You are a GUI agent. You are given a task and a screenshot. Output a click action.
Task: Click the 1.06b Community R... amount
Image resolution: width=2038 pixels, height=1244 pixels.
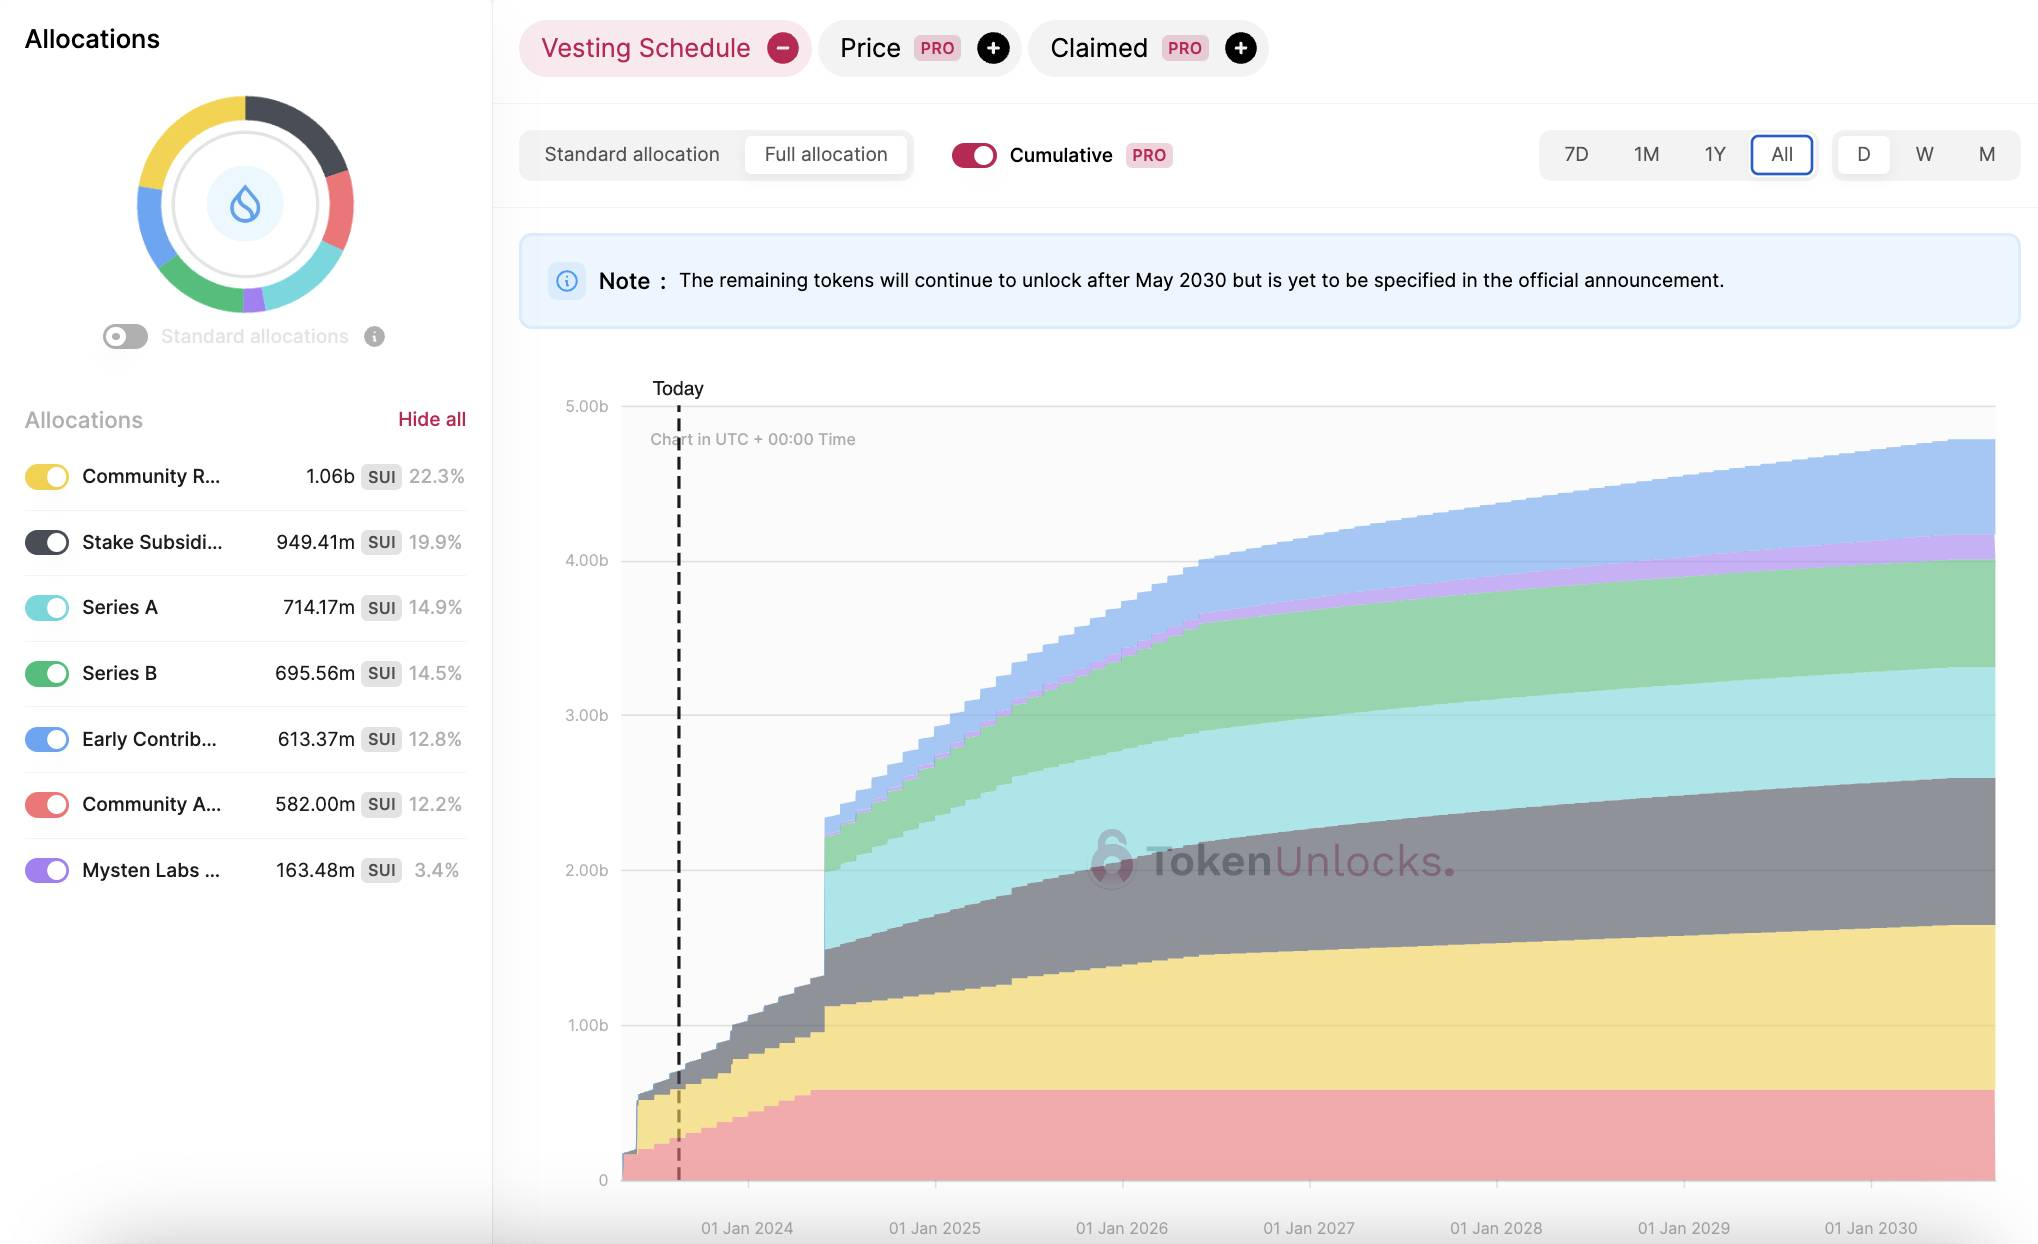tap(330, 477)
